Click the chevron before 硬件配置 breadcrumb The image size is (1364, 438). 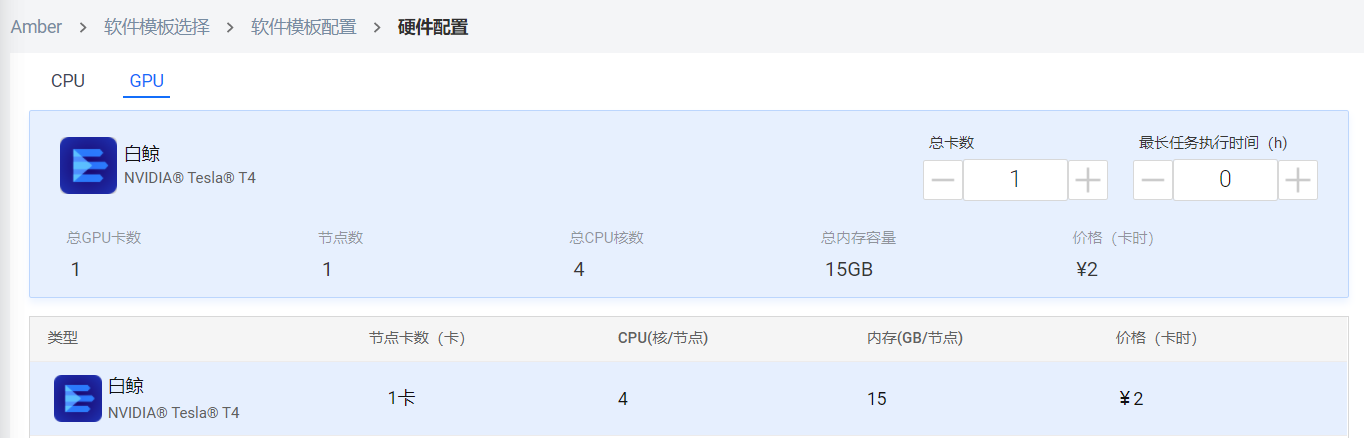pyautogui.click(x=377, y=27)
